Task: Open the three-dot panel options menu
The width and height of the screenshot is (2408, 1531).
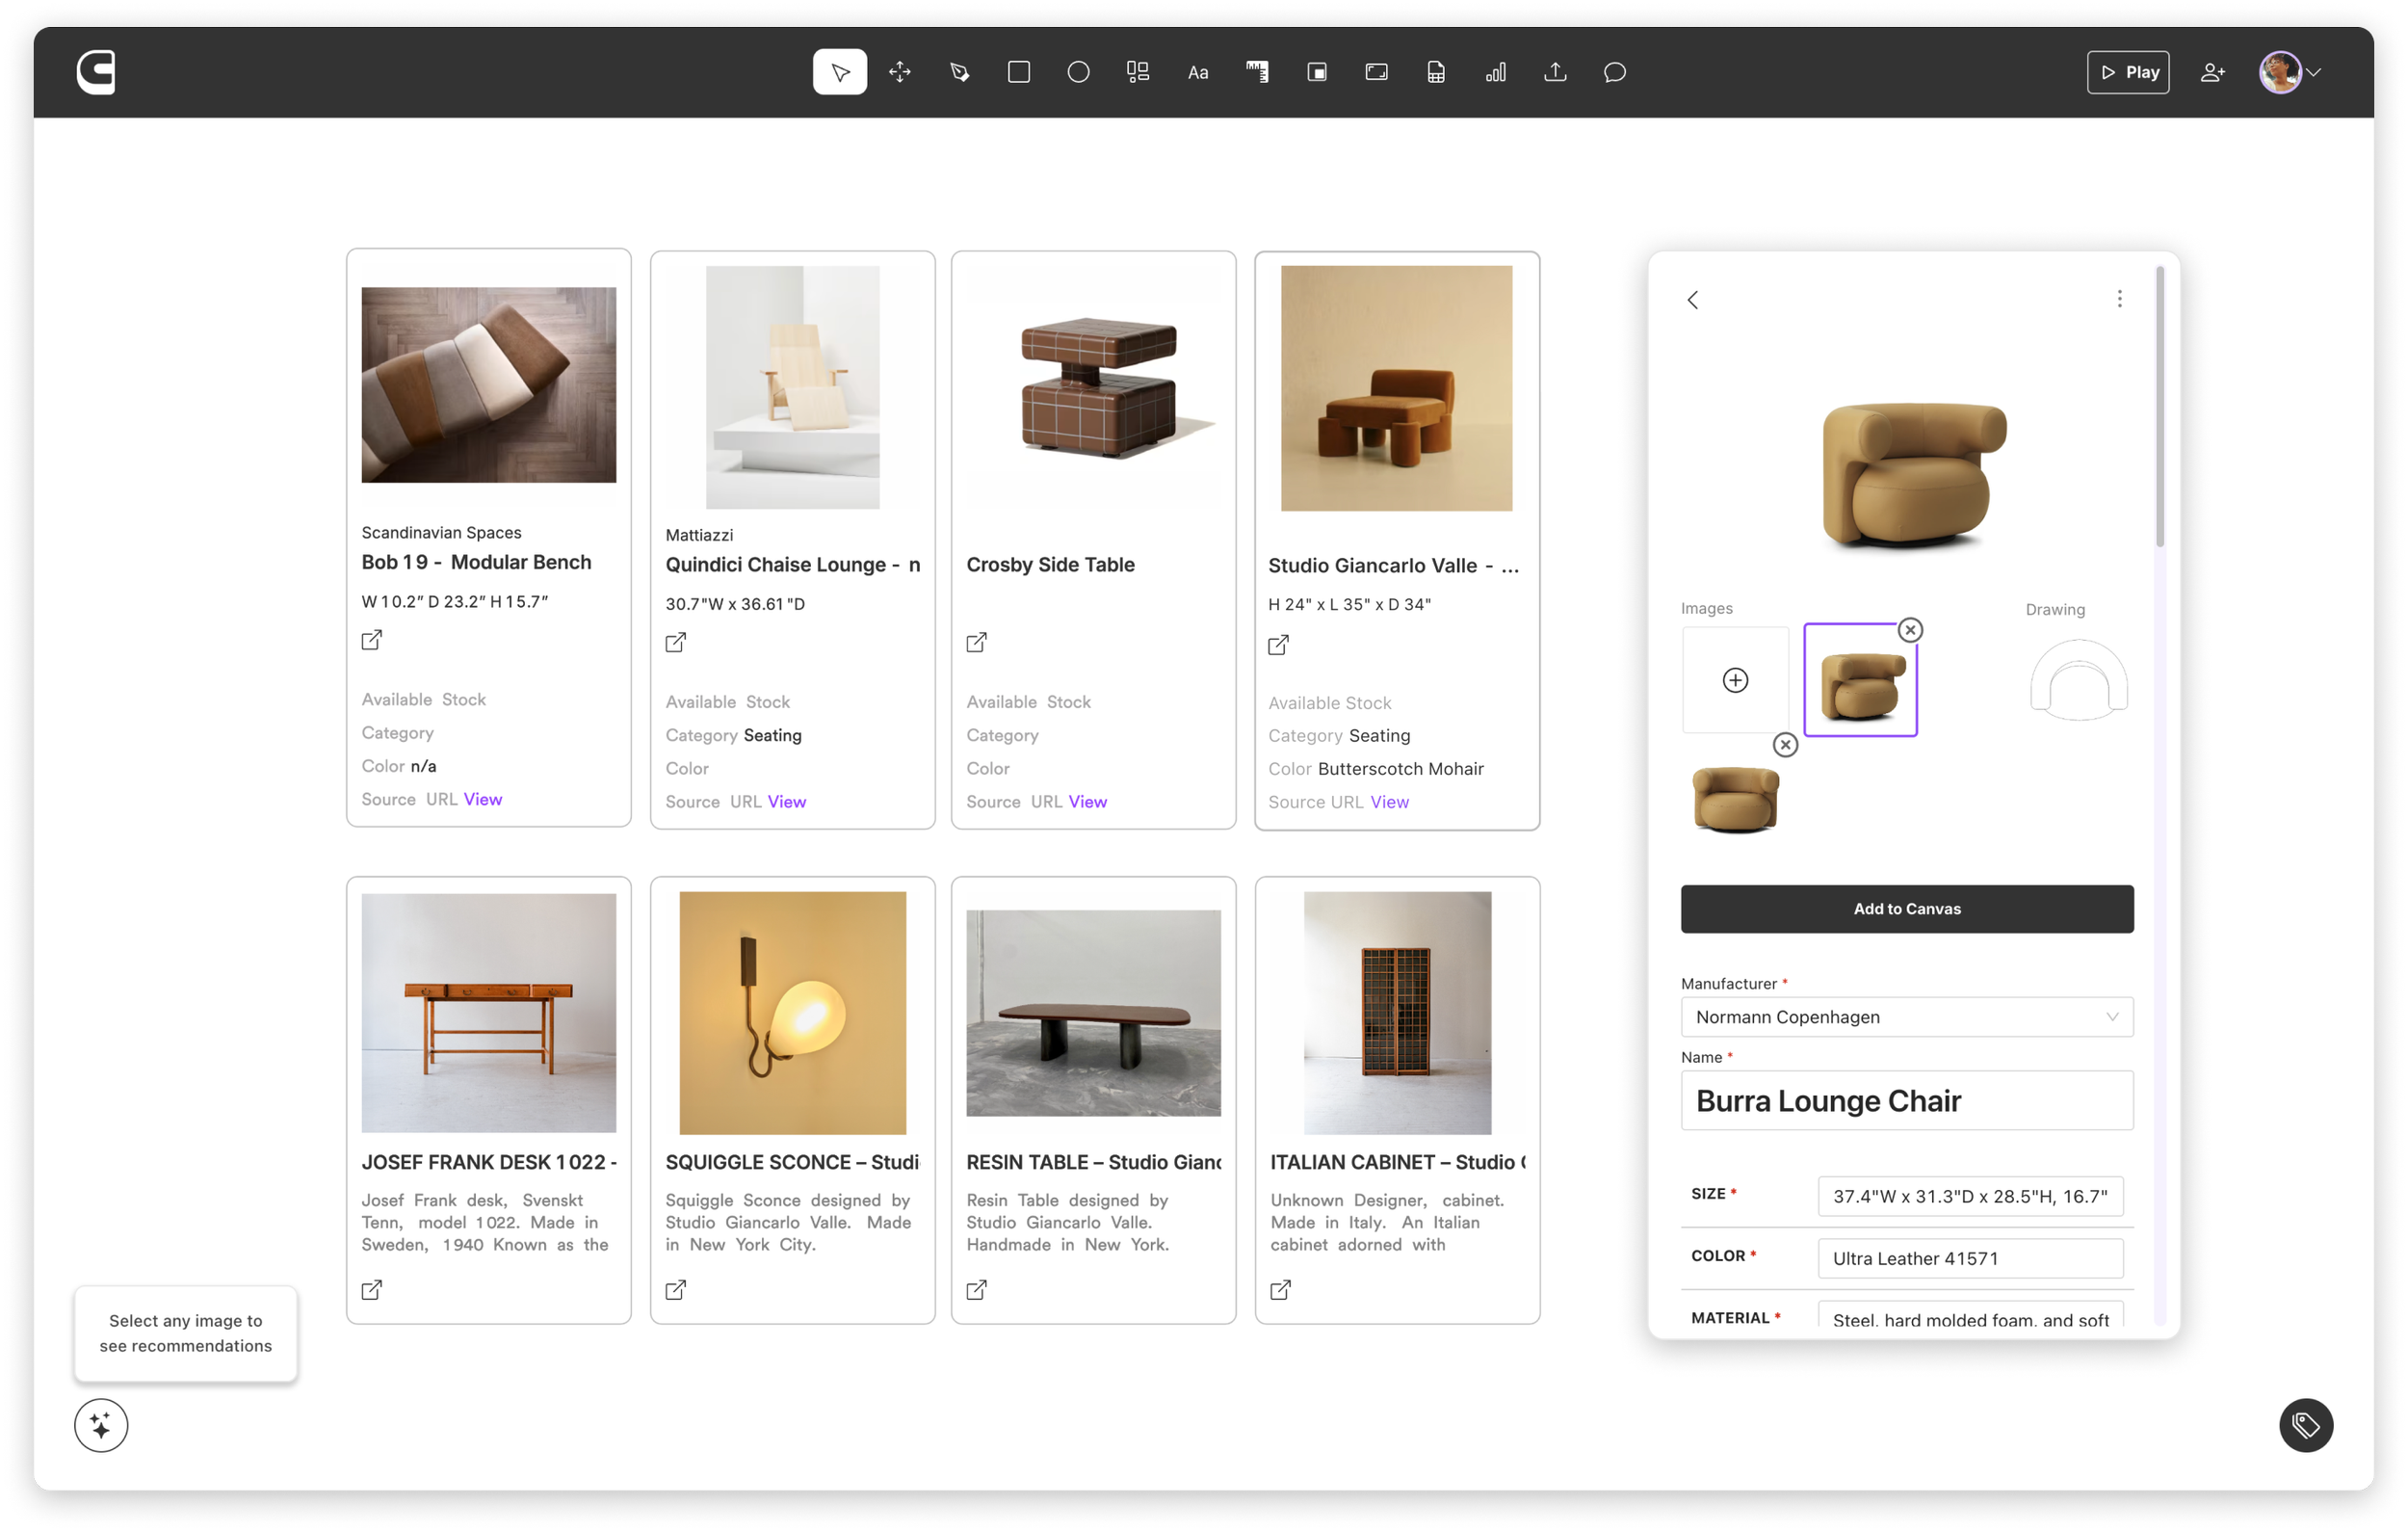Action: (2118, 299)
